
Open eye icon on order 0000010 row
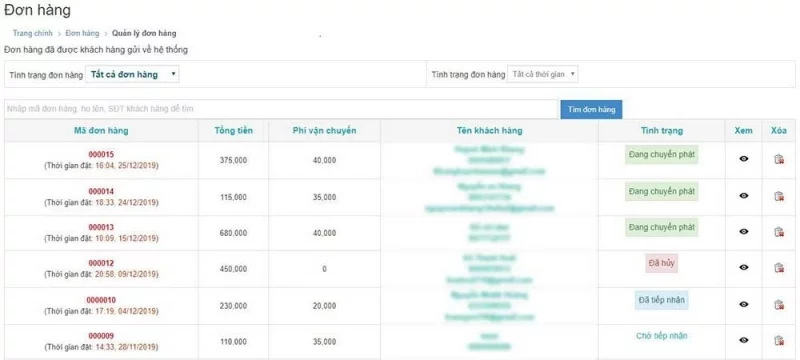click(x=743, y=304)
